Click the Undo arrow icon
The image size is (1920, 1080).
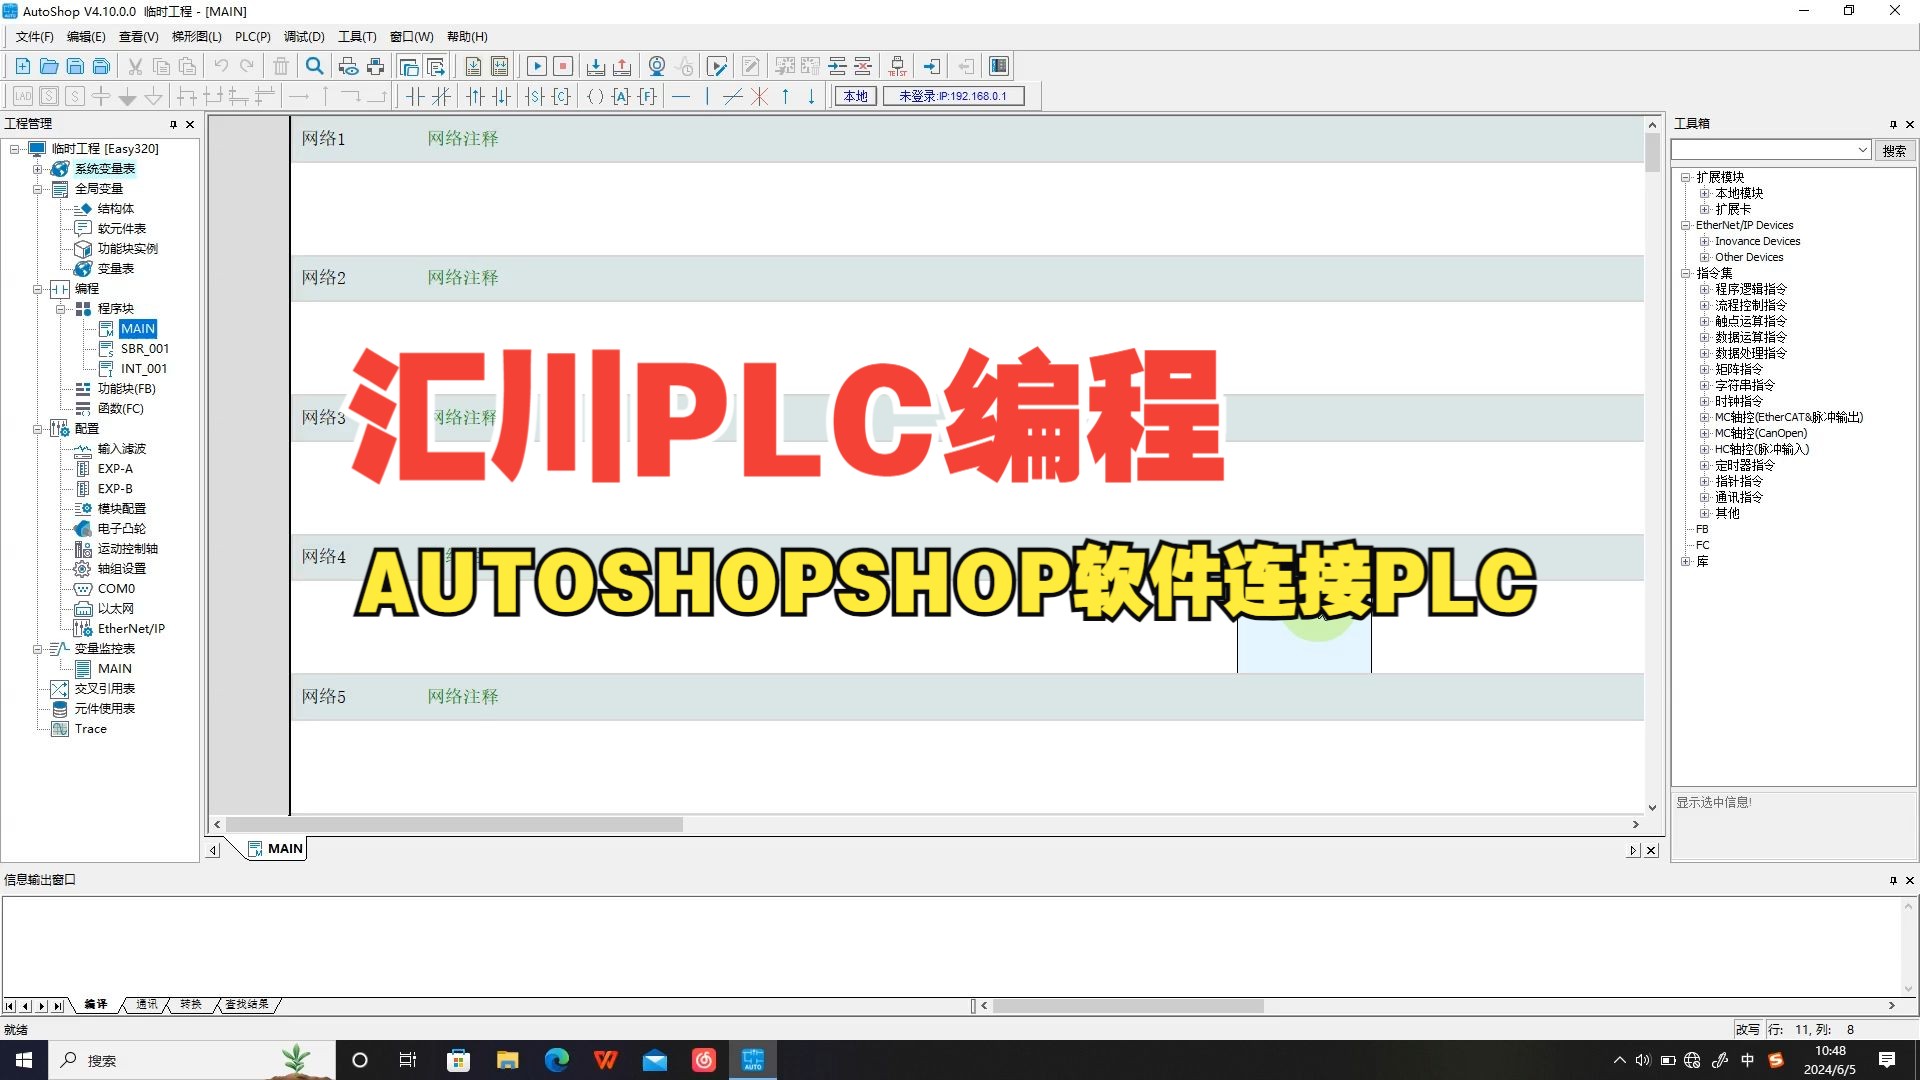click(x=221, y=66)
